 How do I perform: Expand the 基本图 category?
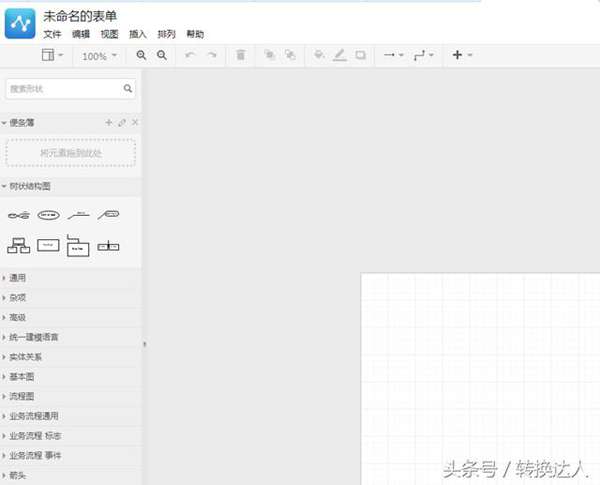(71, 377)
